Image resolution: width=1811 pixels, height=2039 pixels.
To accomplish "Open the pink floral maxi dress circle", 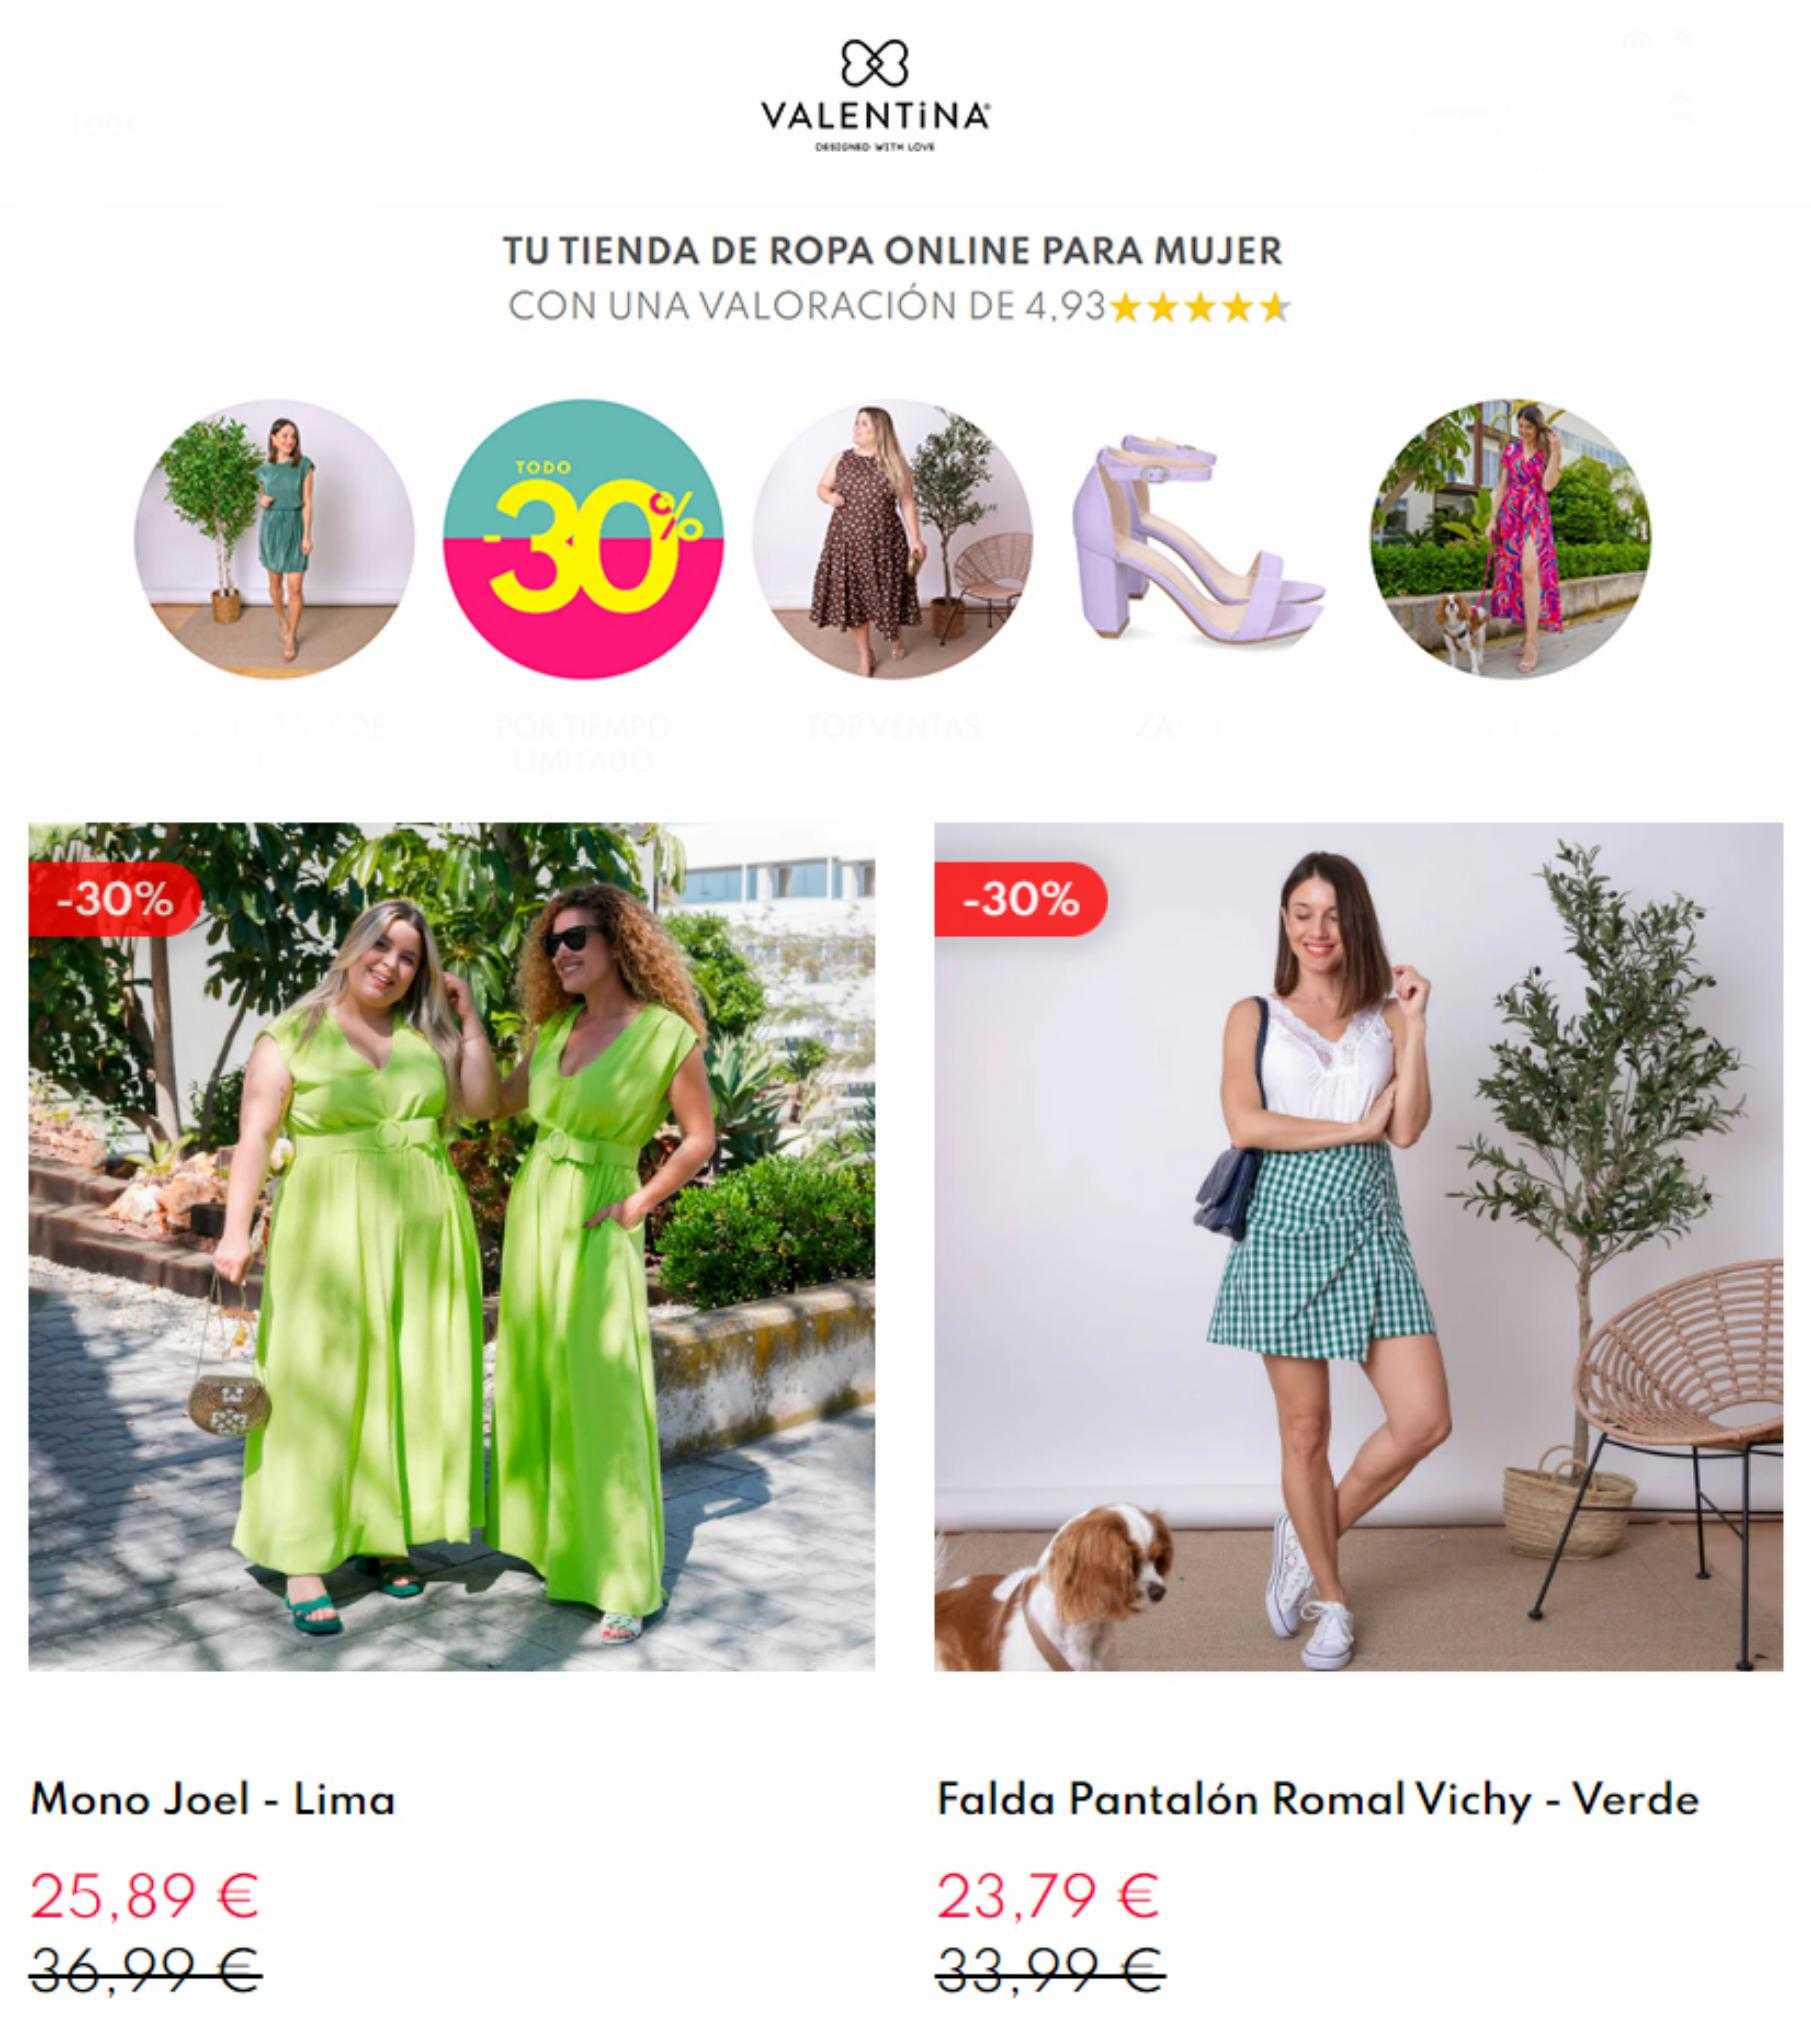I will (1510, 539).
